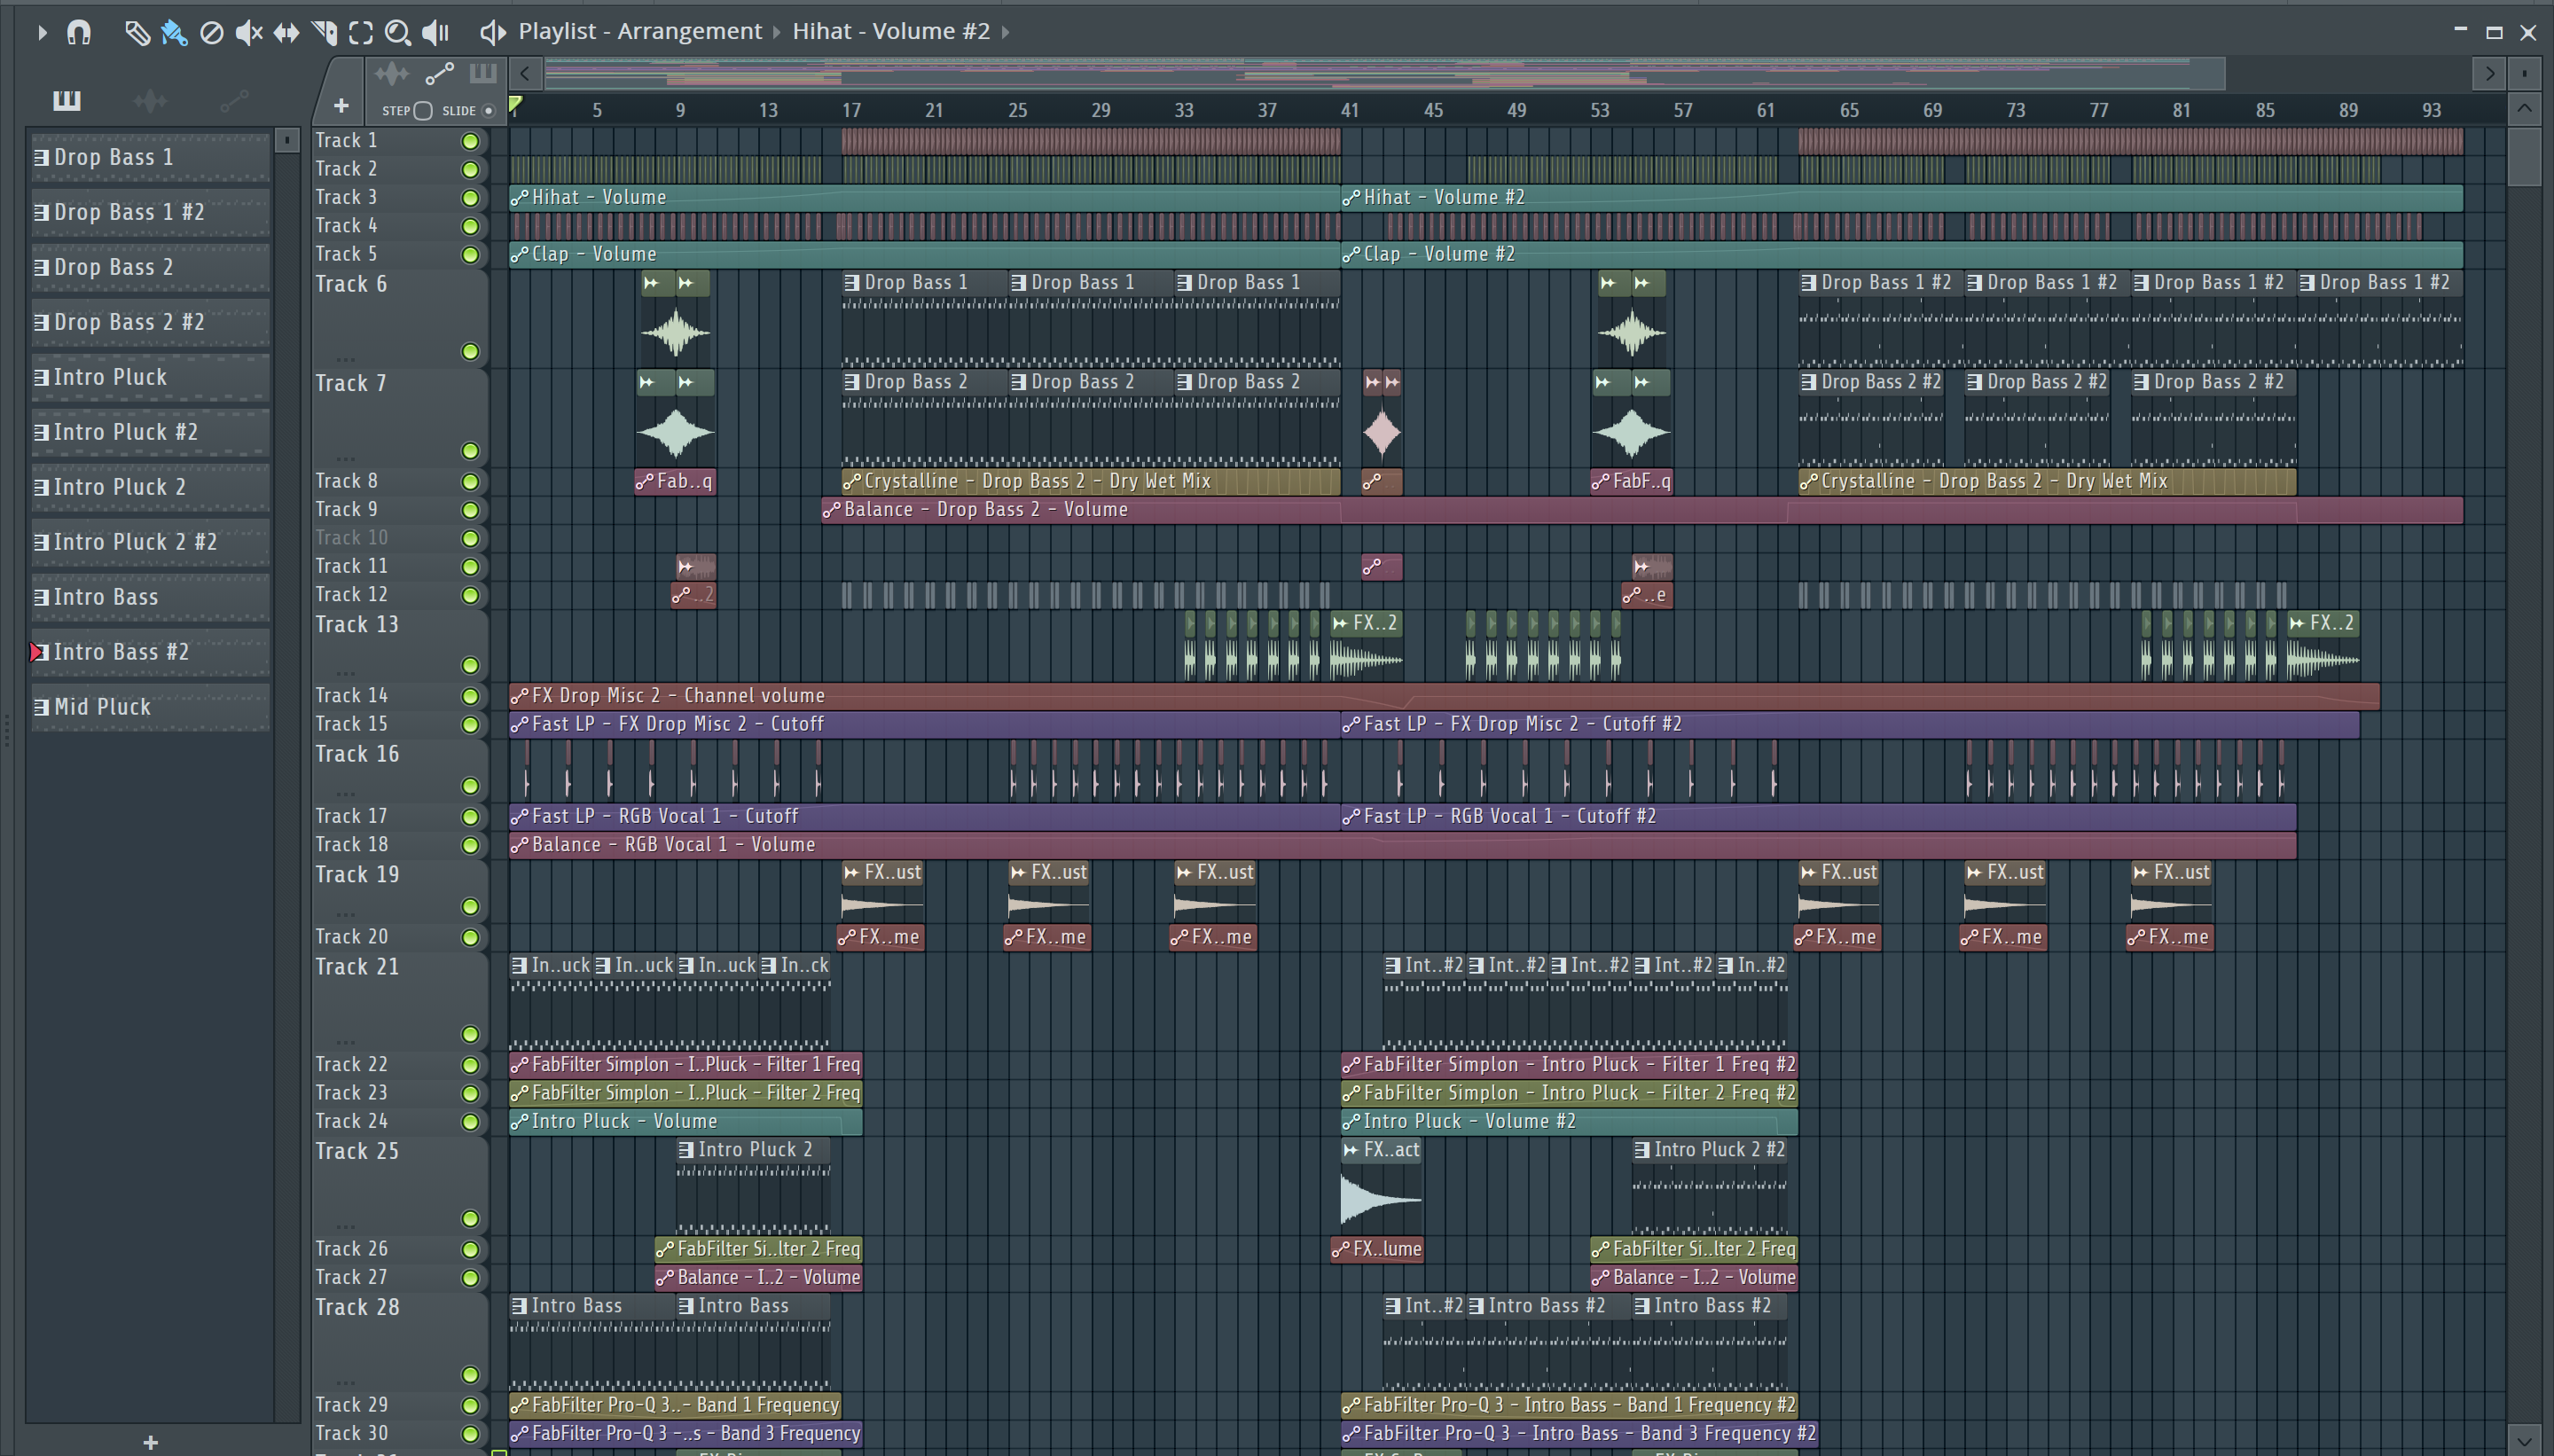Select Balance - RGB Vocal 1 - Volume clip

(x=1402, y=846)
